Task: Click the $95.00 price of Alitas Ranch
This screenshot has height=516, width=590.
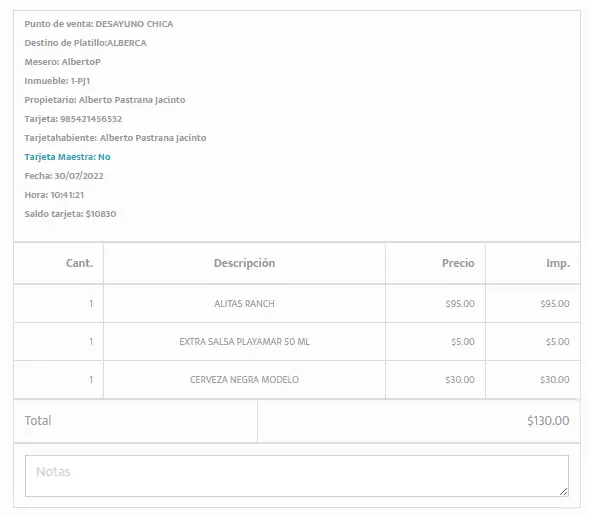Action: [x=460, y=304]
